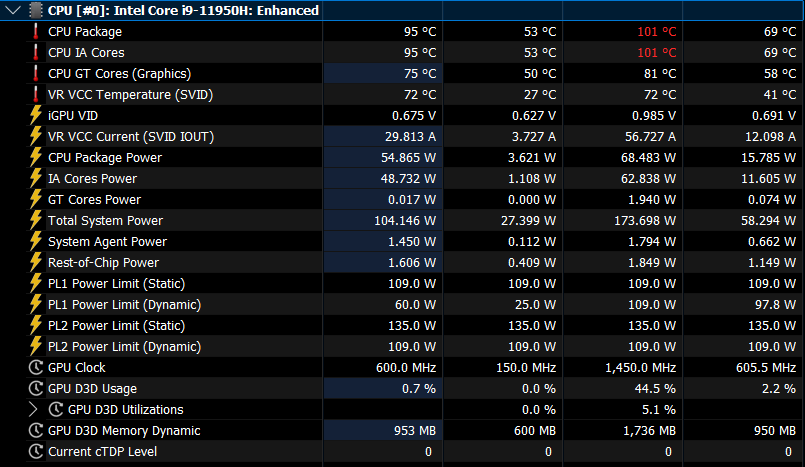Select the GPU D3D Usage label
This screenshot has width=805, height=467.
click(92, 389)
